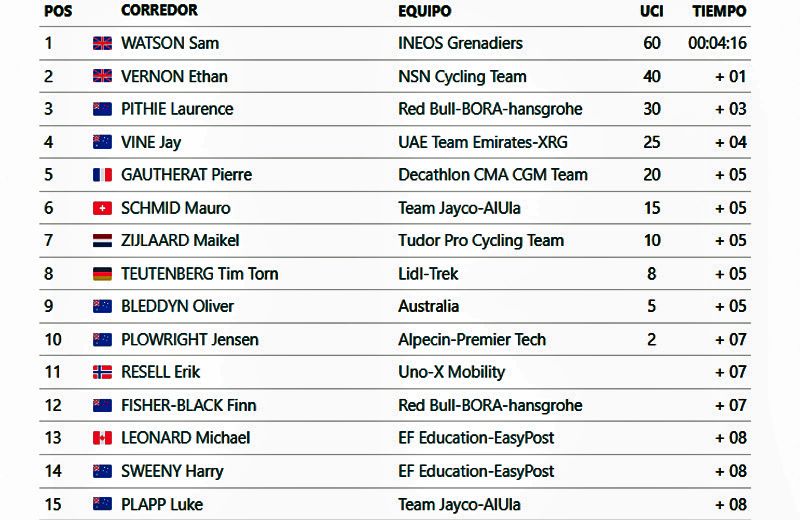Image resolution: width=800 pixels, height=520 pixels.
Task: Click the flag beside PITHIE Laurence
Action: click(x=102, y=109)
